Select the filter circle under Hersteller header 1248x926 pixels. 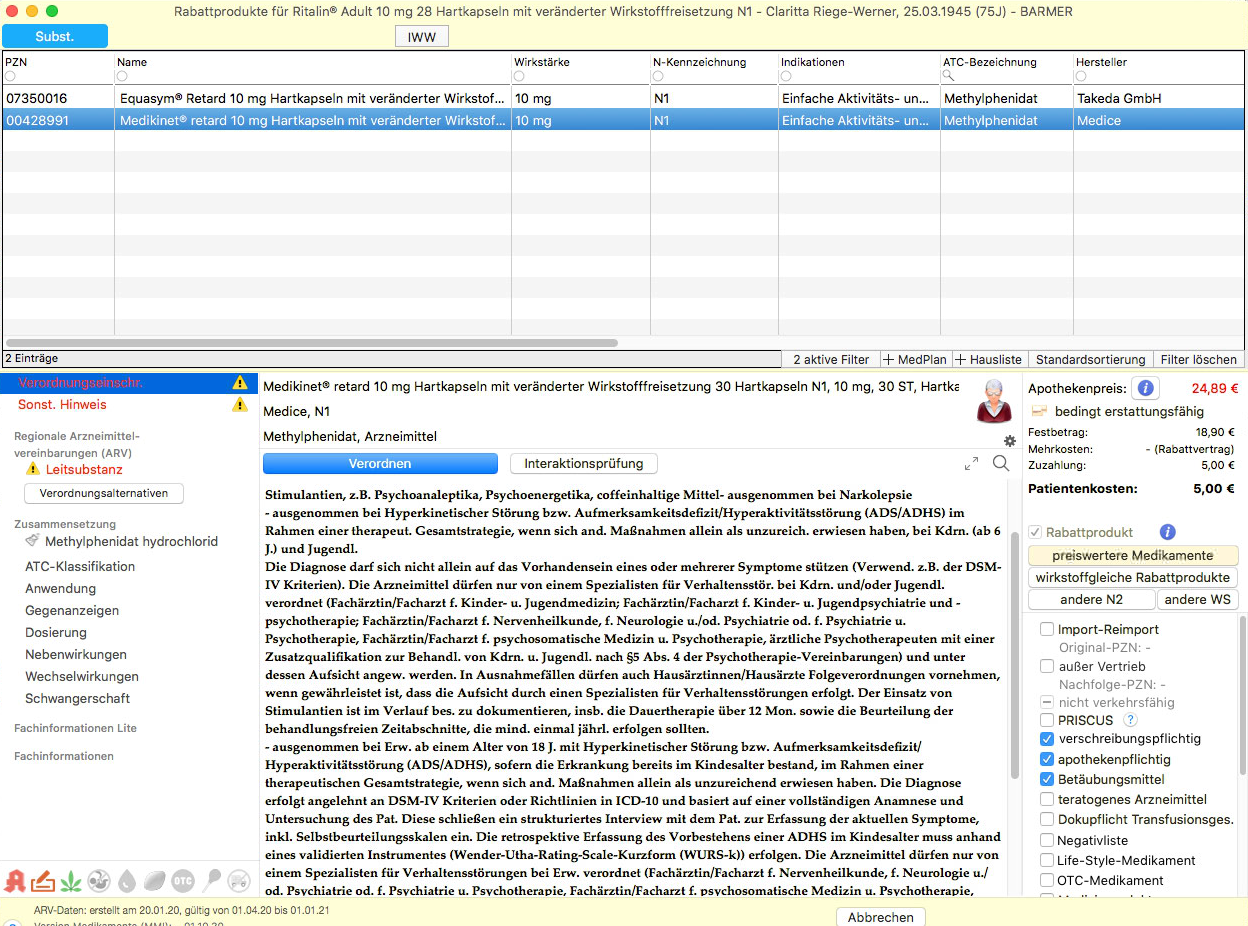[1081, 76]
